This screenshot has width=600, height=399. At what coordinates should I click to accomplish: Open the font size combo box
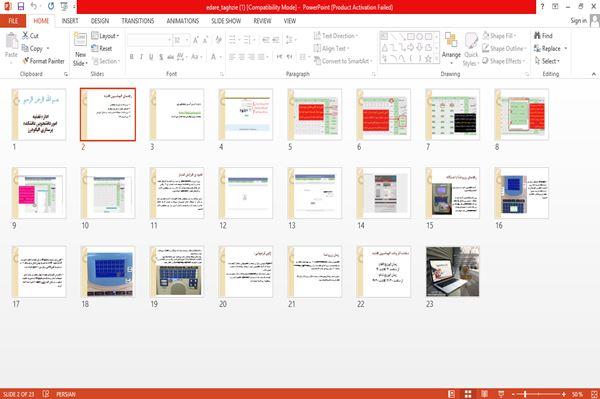[x=181, y=40]
